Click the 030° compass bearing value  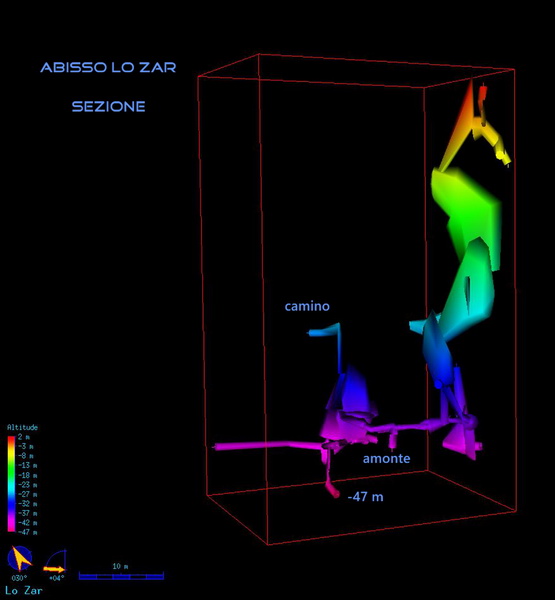tap(19, 578)
